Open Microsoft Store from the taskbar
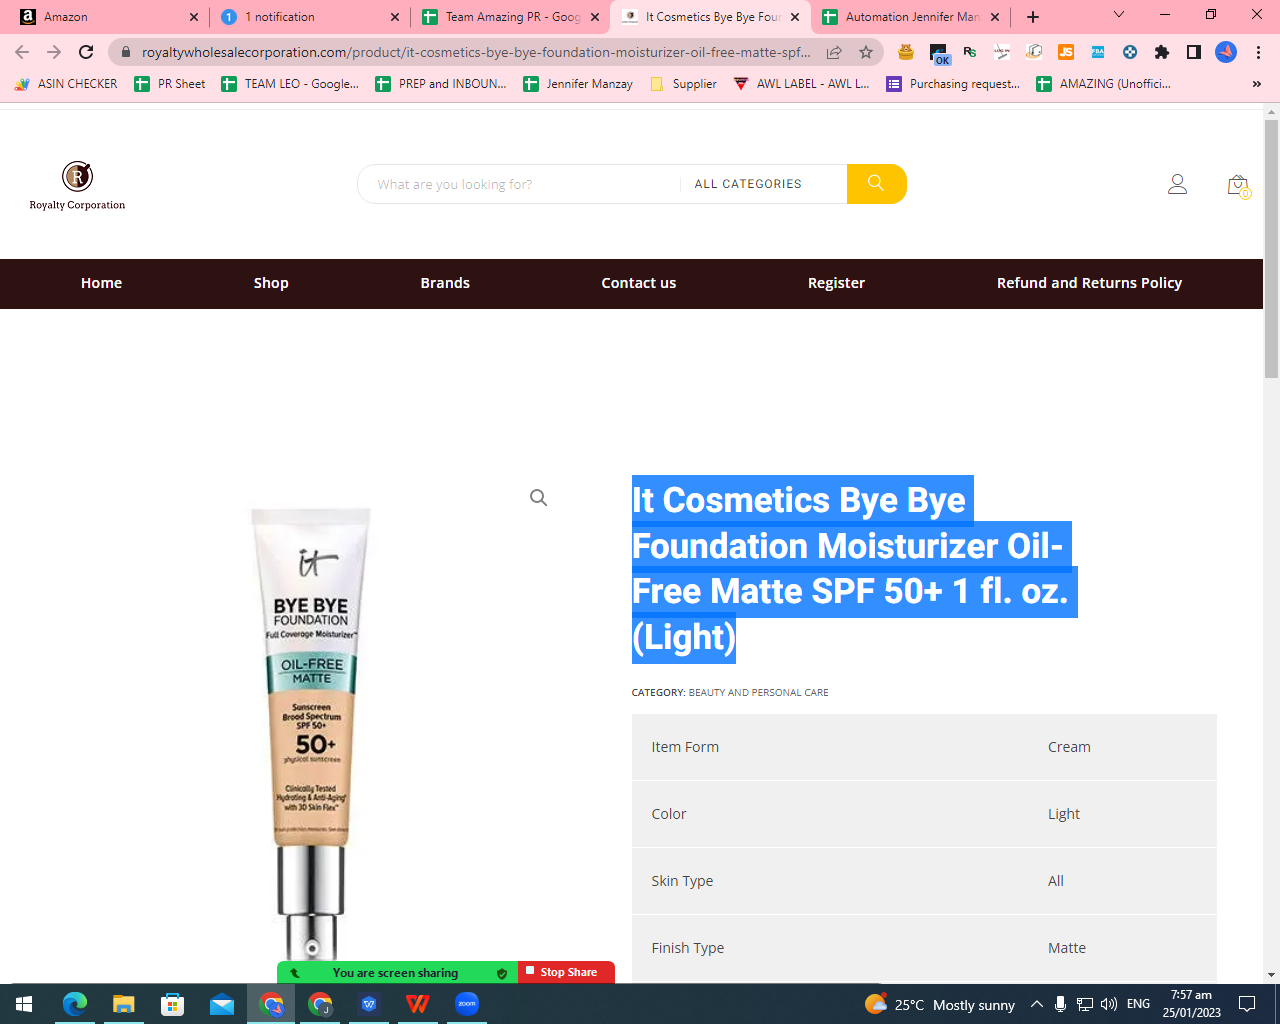 point(173,1004)
